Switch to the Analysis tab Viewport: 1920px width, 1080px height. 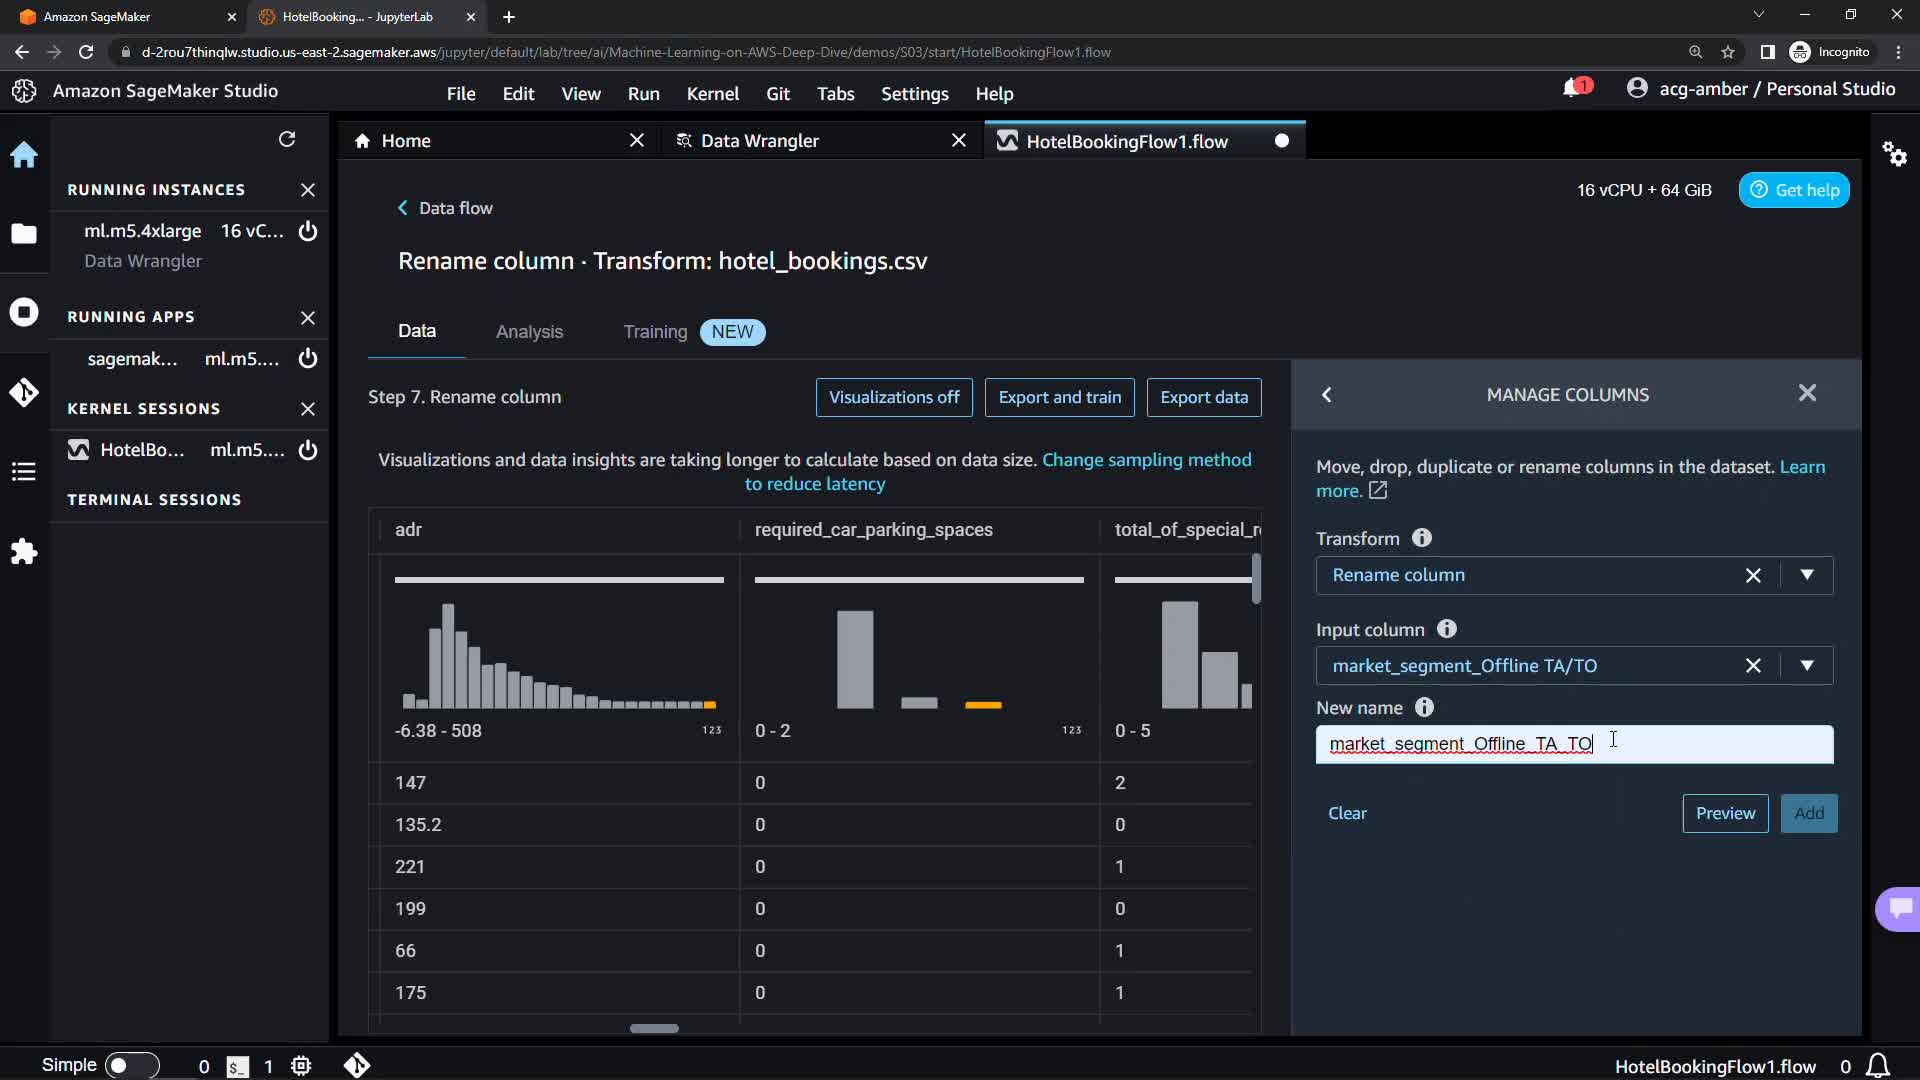click(x=529, y=332)
